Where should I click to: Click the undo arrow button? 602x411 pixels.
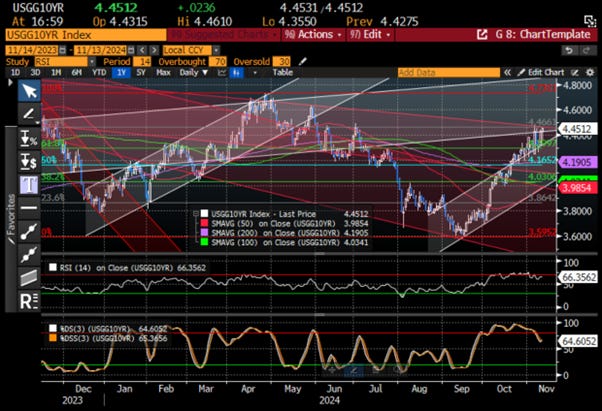(569, 50)
